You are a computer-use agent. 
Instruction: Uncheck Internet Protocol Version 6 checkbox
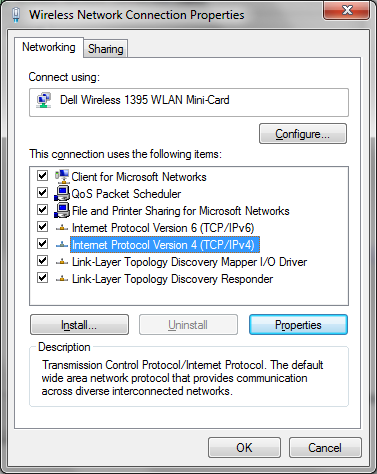click(42, 227)
